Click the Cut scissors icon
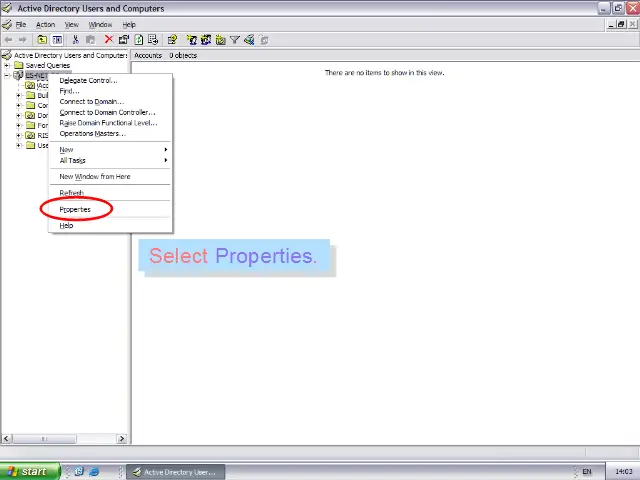The height and width of the screenshot is (480, 640). pos(75,40)
